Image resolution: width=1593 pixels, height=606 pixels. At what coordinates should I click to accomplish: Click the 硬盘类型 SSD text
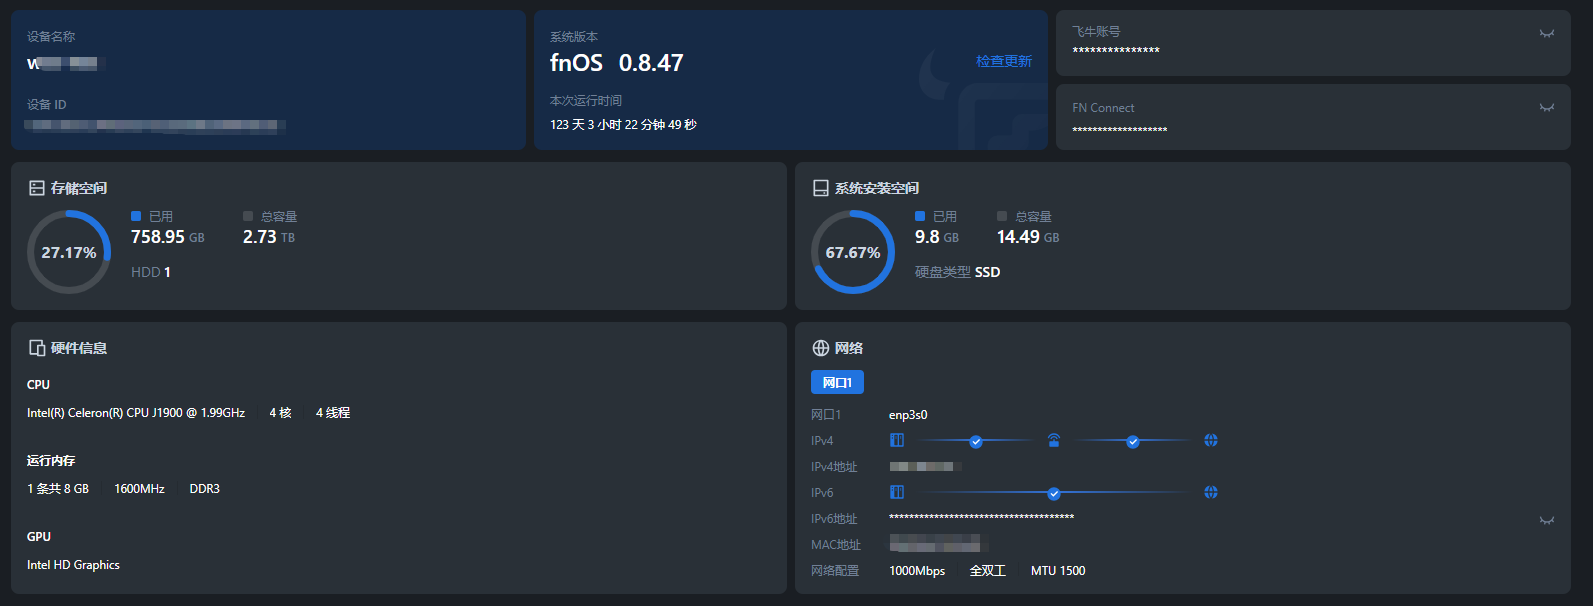(957, 272)
